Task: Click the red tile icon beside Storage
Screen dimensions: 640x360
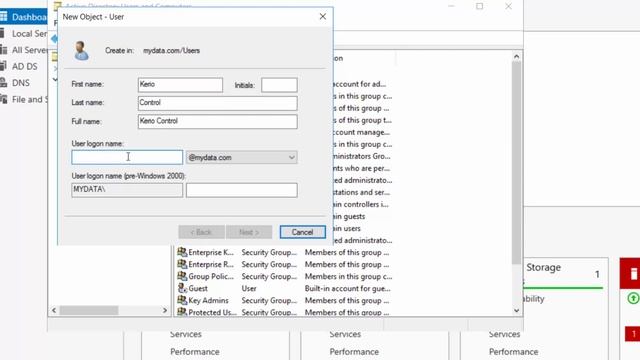Action: pyautogui.click(x=633, y=274)
